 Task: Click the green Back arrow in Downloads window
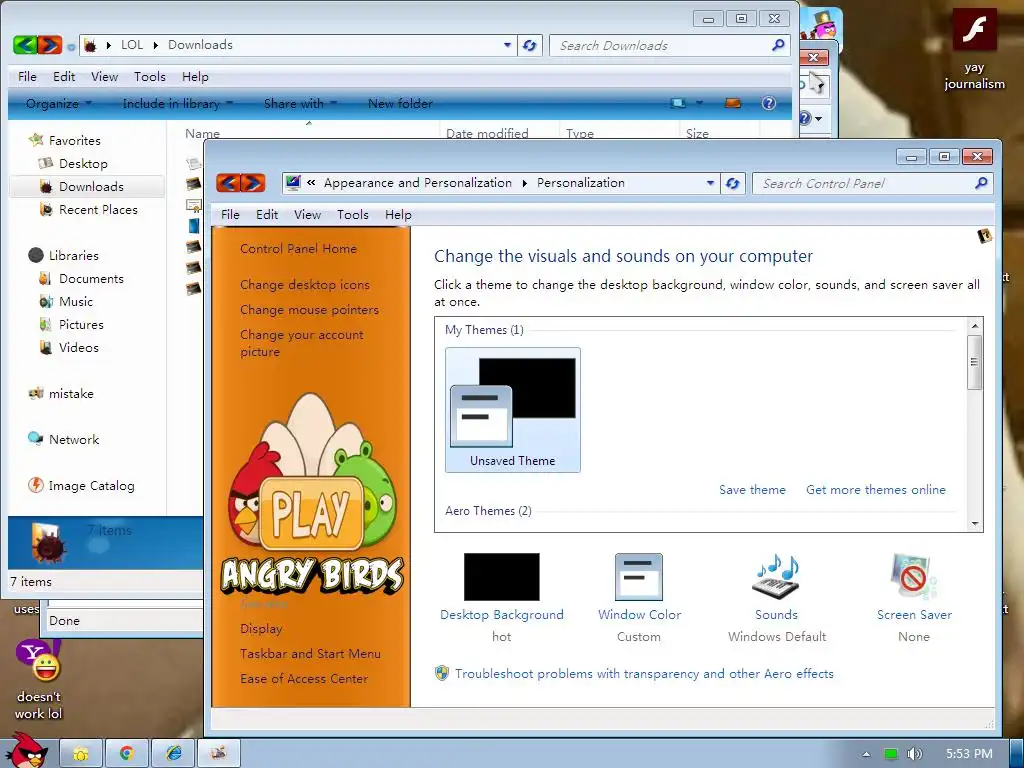(25, 45)
